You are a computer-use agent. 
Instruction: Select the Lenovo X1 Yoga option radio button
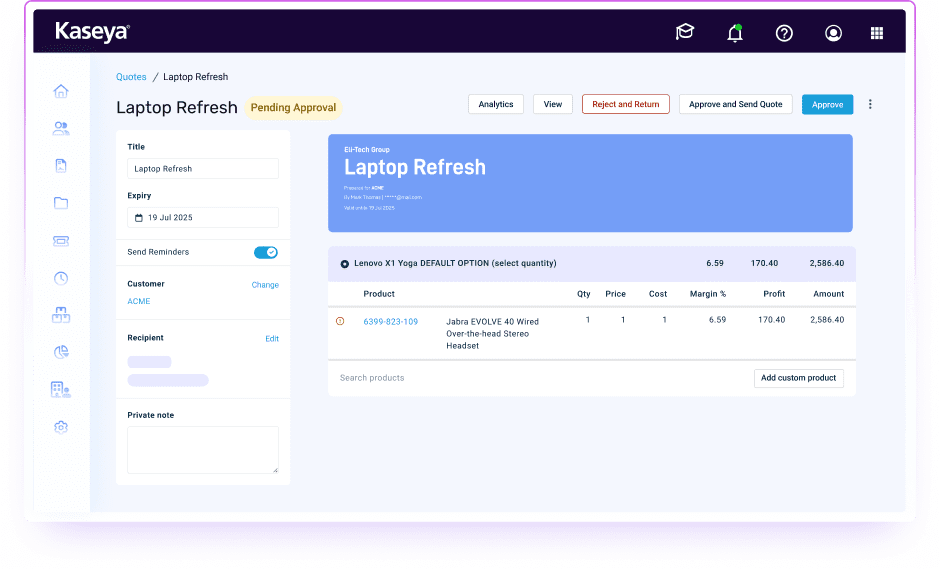pos(345,264)
